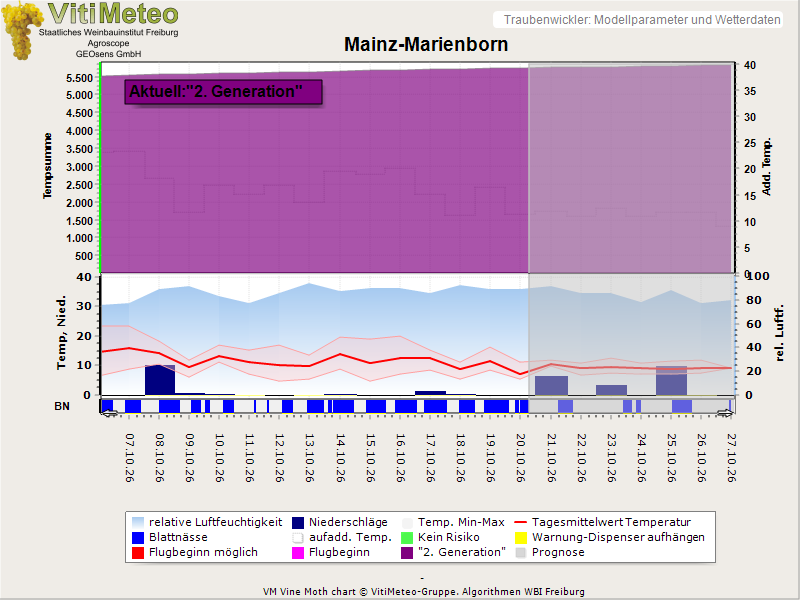
Task: Click the magenta Flugbeginn legend swatch
Action: (298, 553)
